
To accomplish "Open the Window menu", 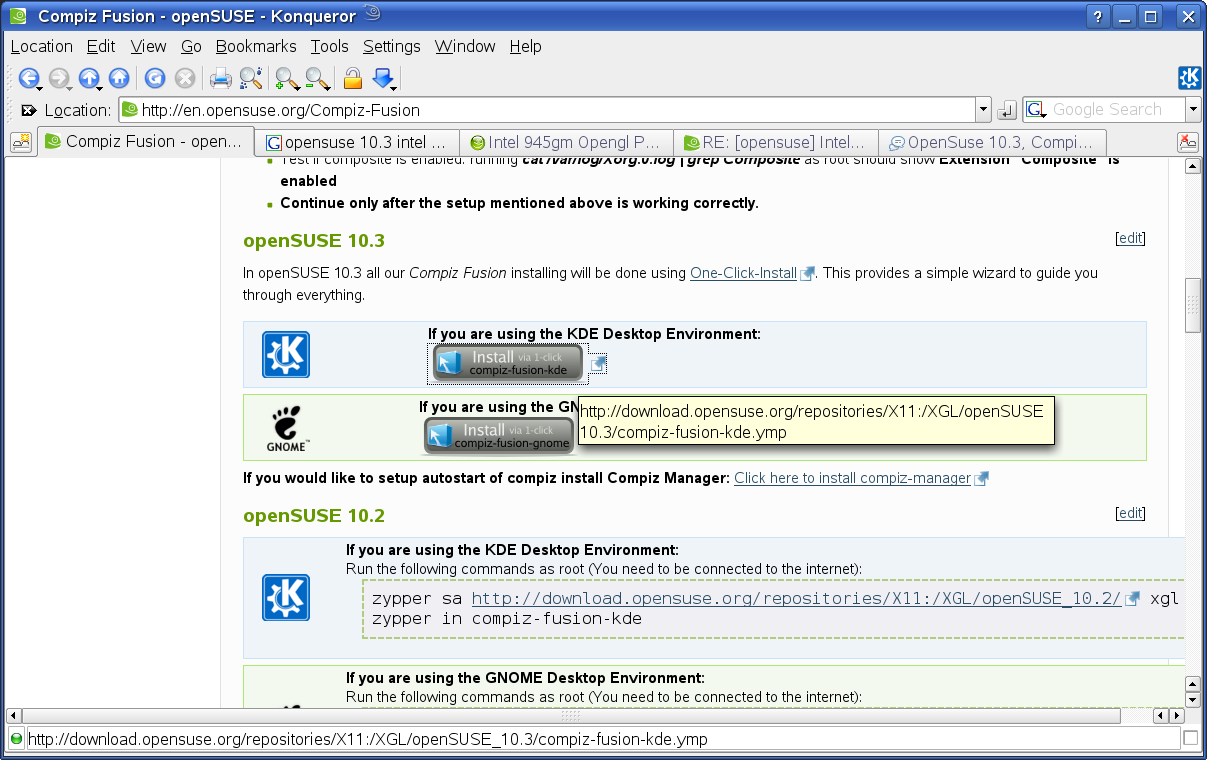I will coord(465,46).
